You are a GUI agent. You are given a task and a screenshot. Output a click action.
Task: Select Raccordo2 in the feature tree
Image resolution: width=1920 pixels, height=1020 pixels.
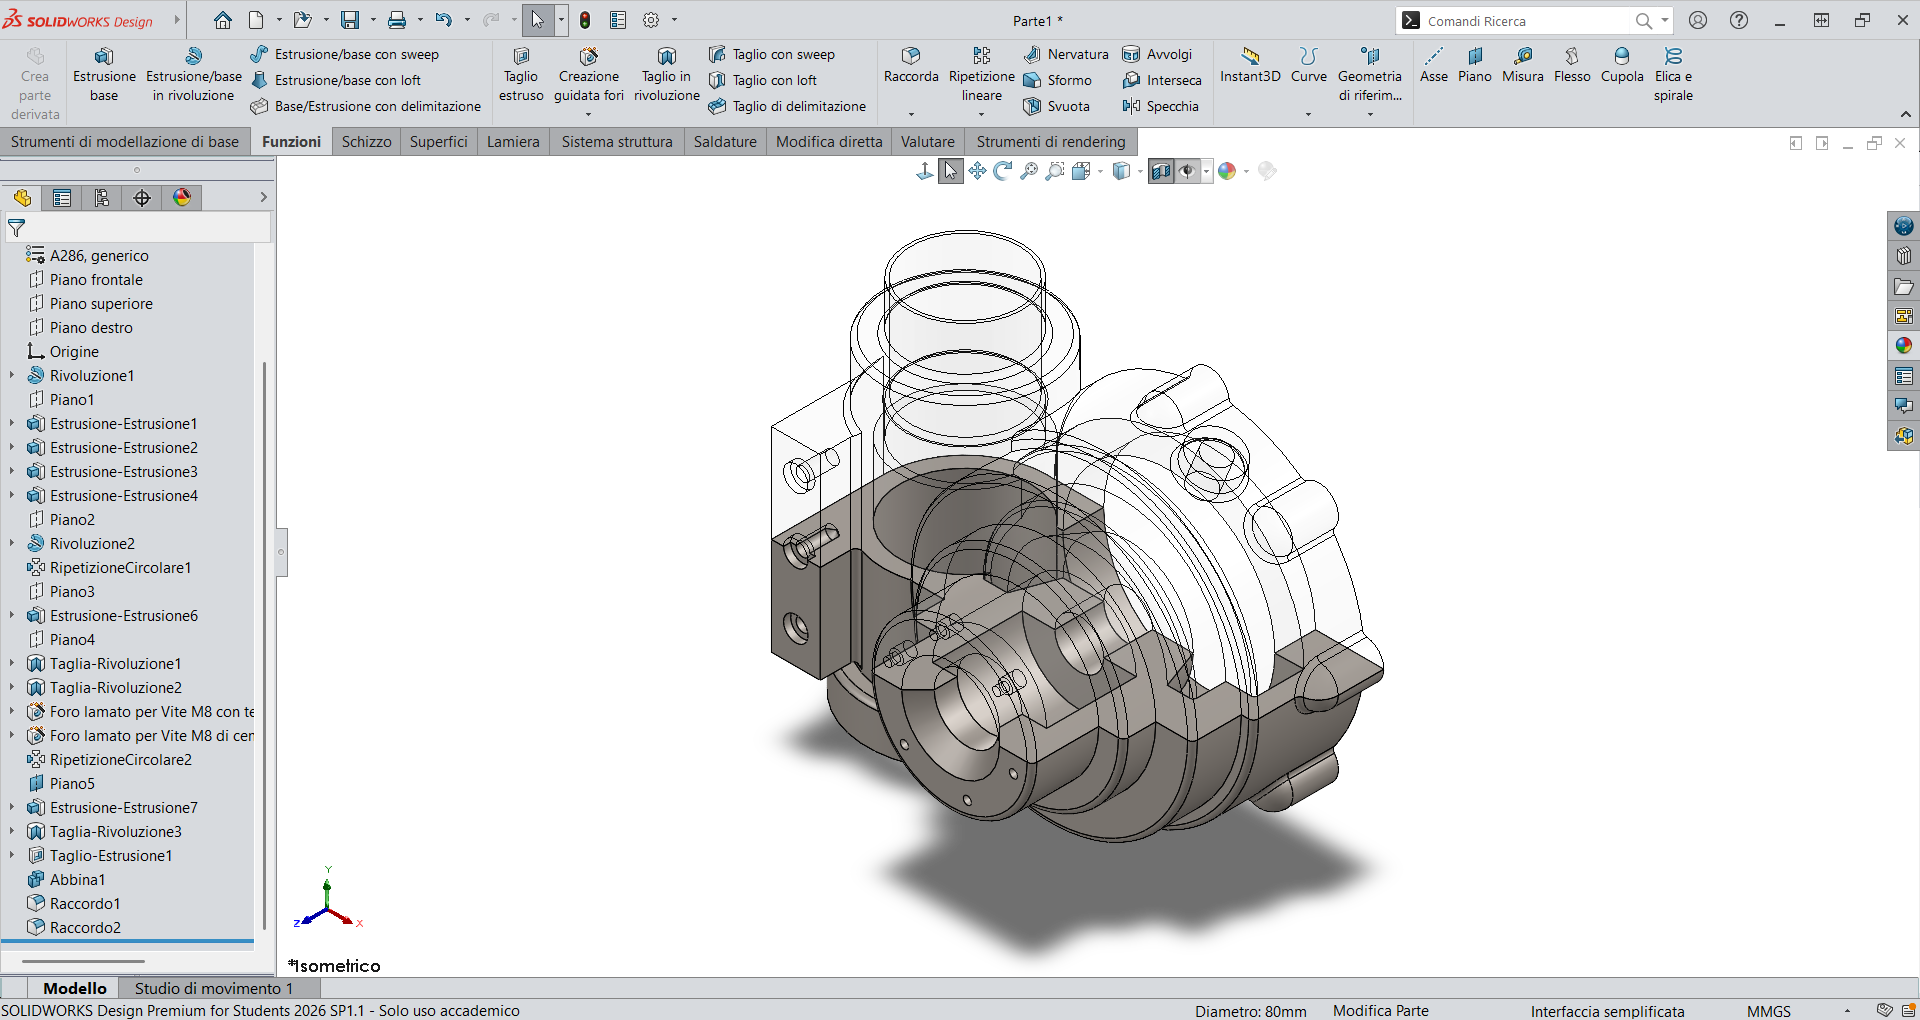click(x=74, y=928)
